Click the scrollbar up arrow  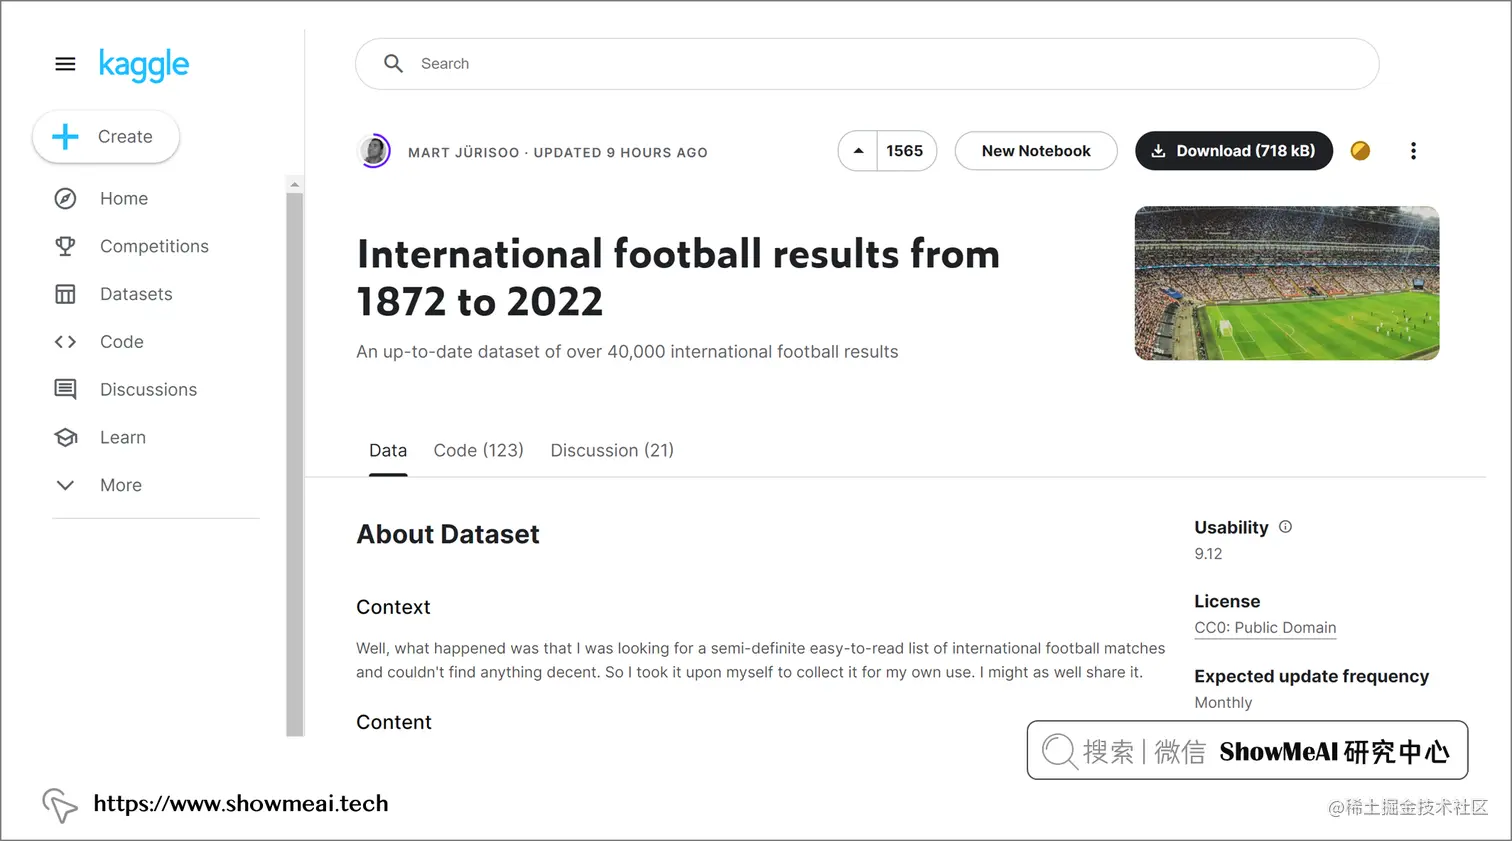294,184
